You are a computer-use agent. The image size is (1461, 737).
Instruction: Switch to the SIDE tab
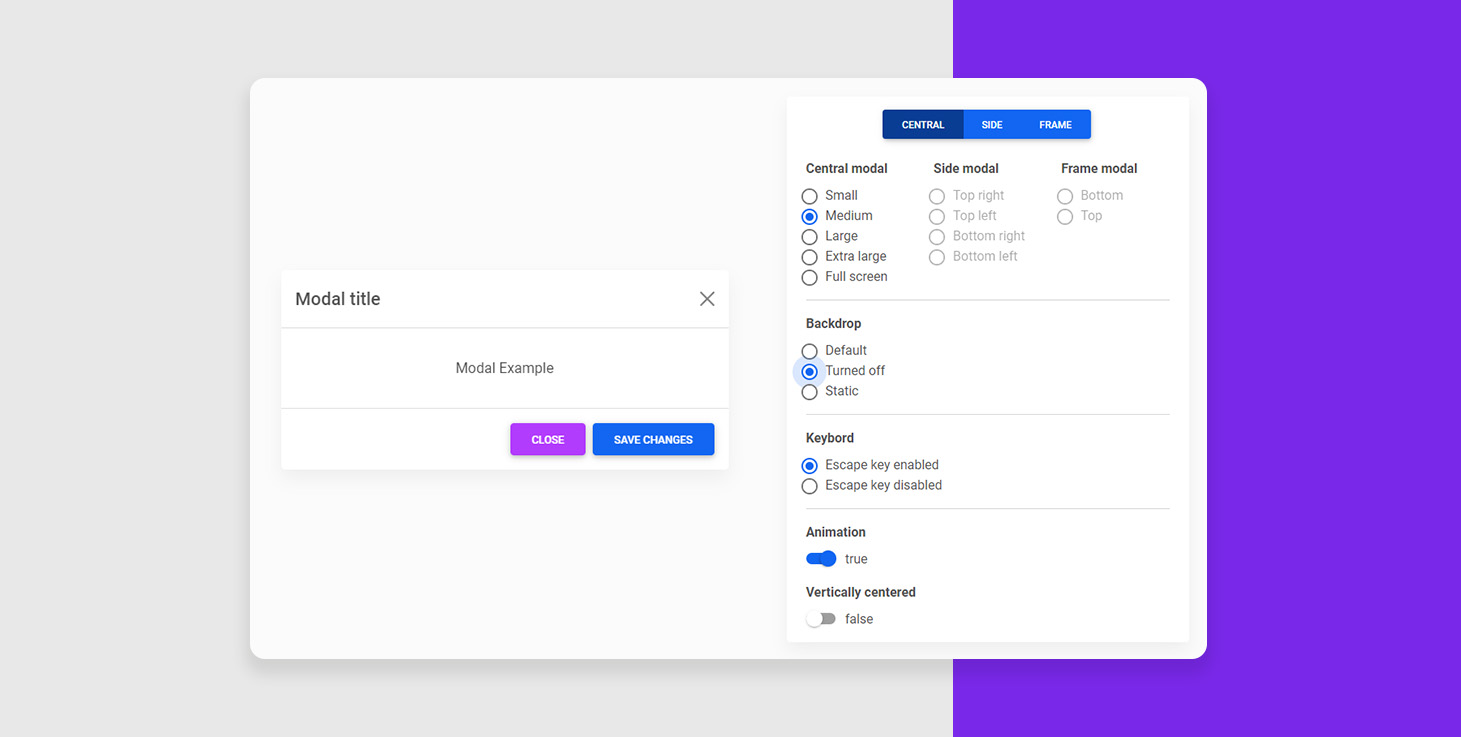pos(992,125)
